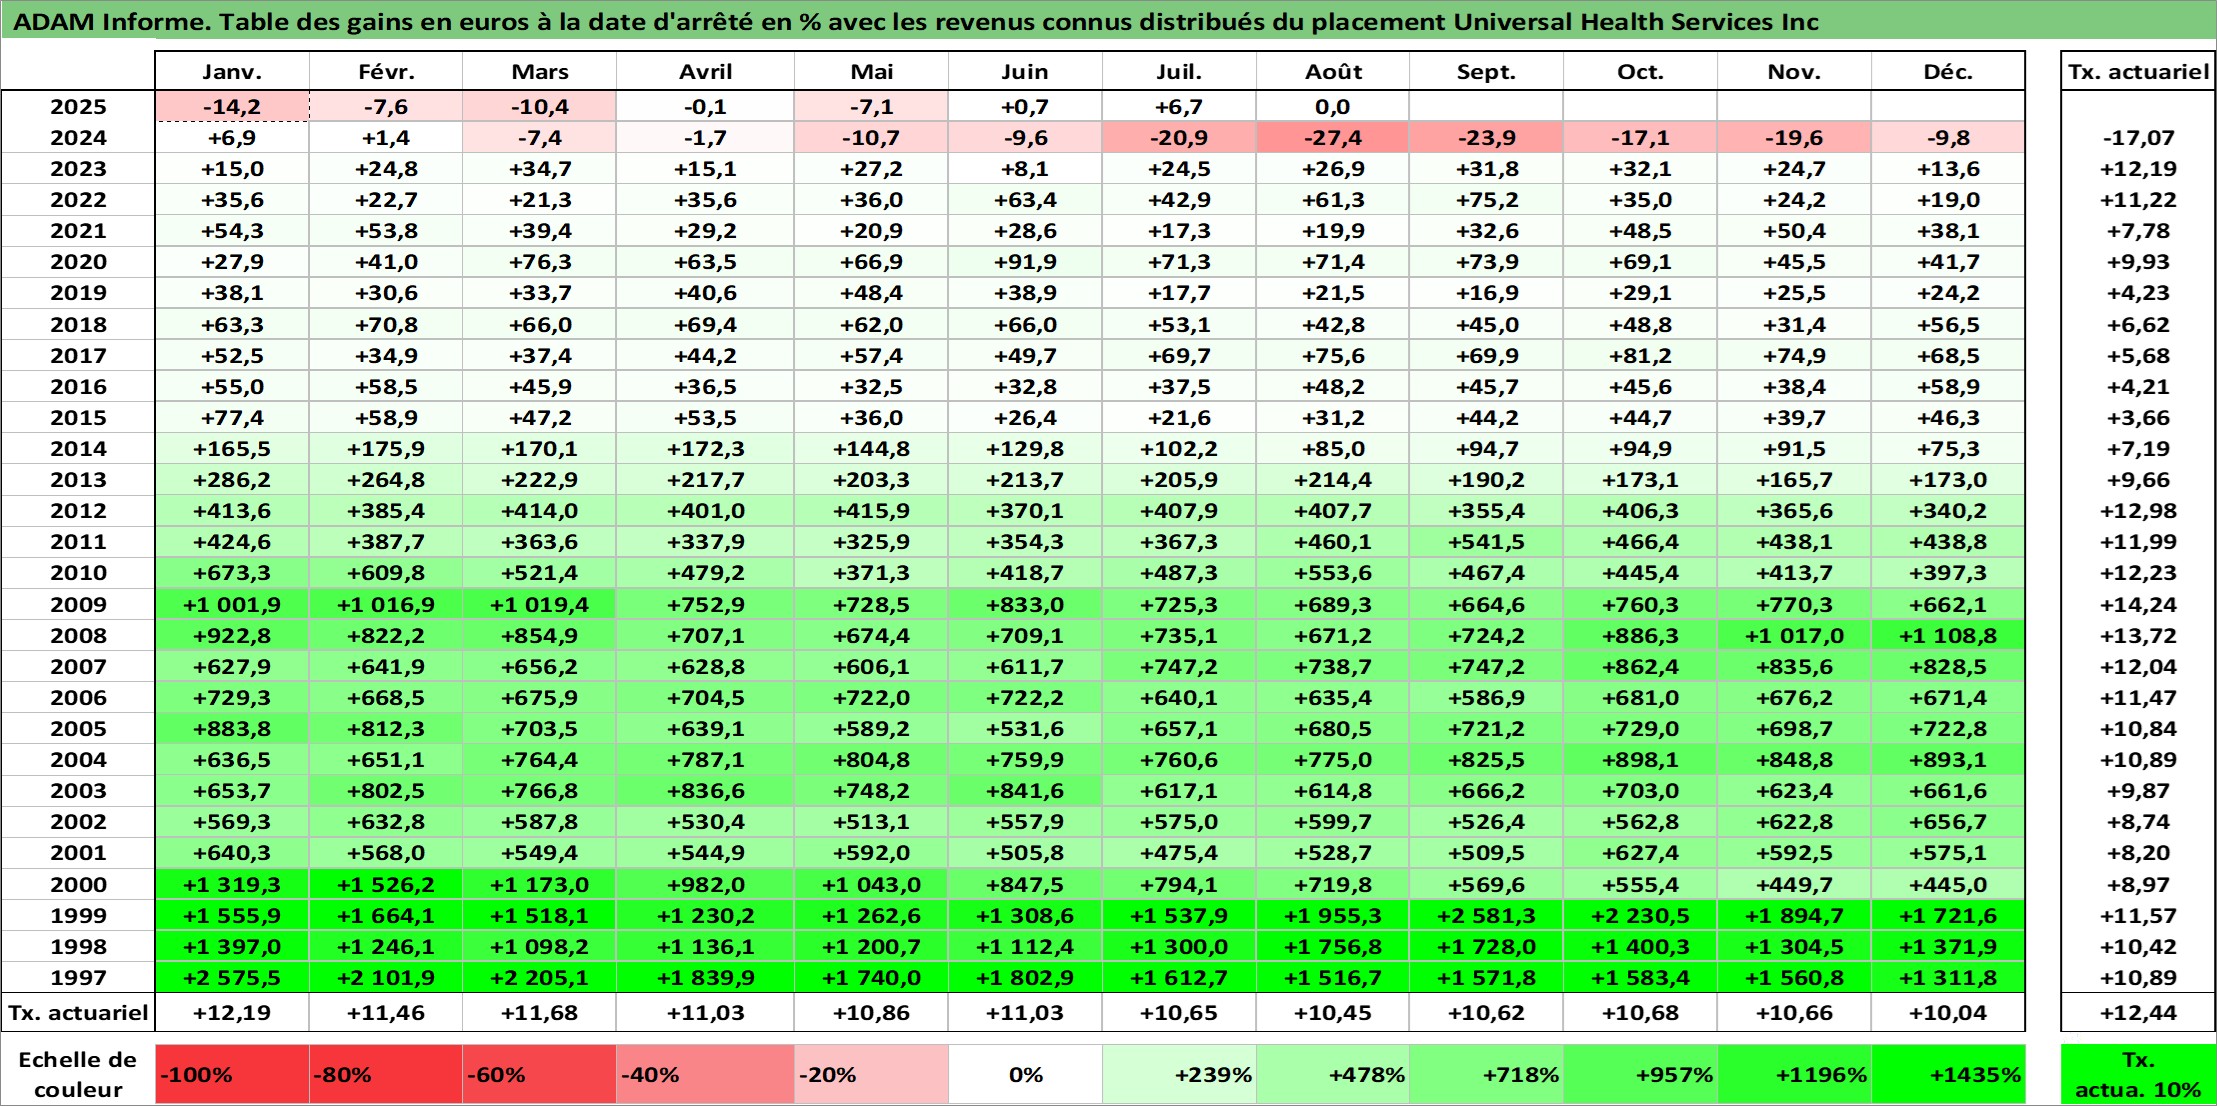Select cell value +982,0 for April 2000

[x=706, y=885]
